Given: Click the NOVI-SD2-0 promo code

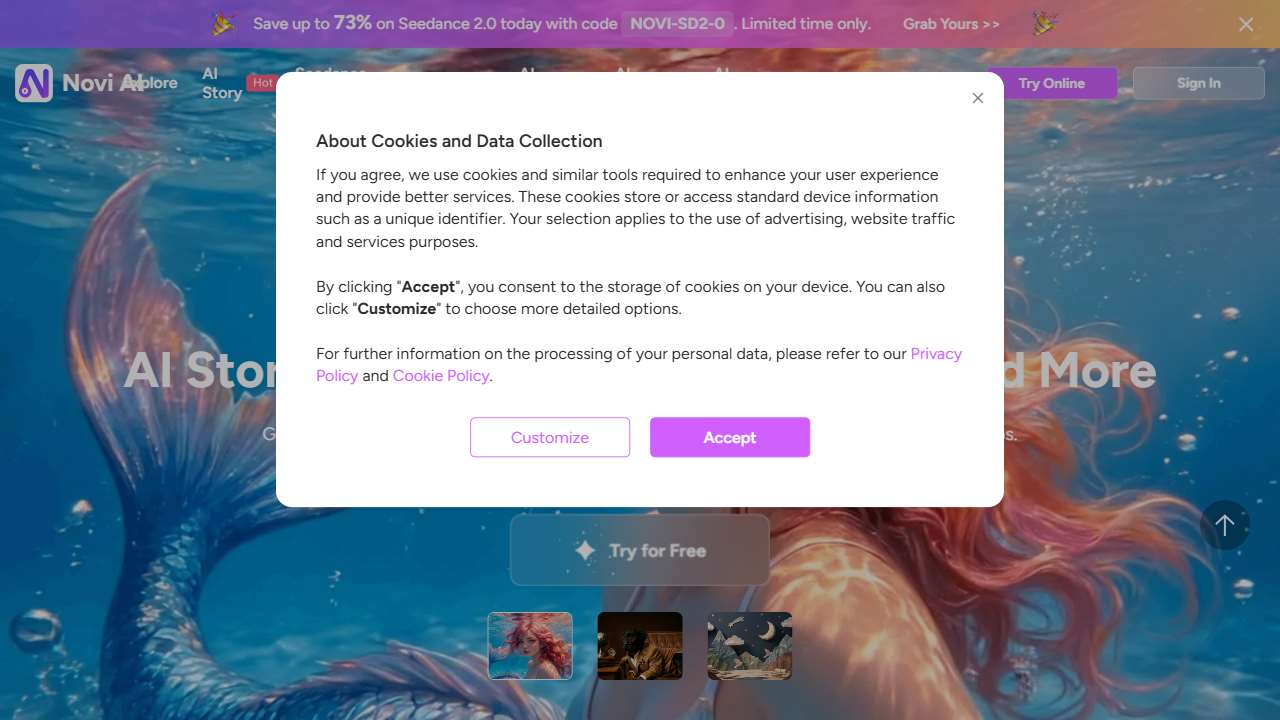Looking at the screenshot, I should pyautogui.click(x=678, y=24).
